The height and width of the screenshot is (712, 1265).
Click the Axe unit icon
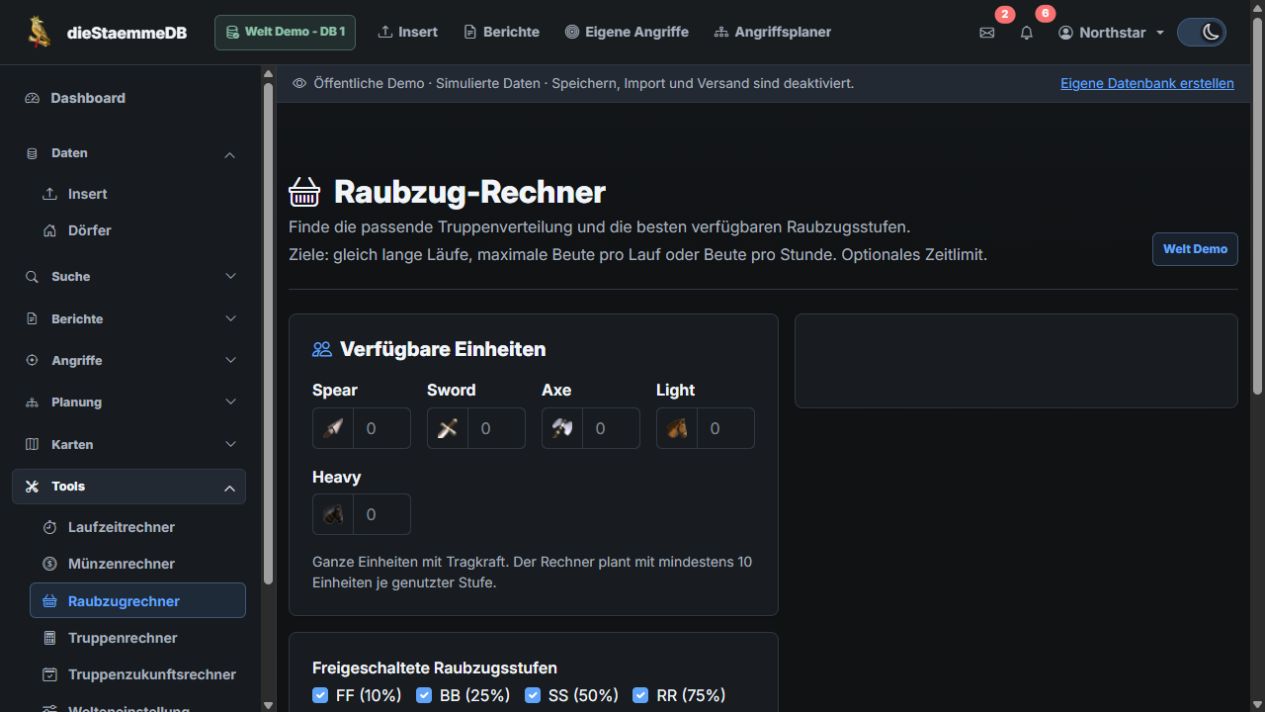tap(562, 428)
